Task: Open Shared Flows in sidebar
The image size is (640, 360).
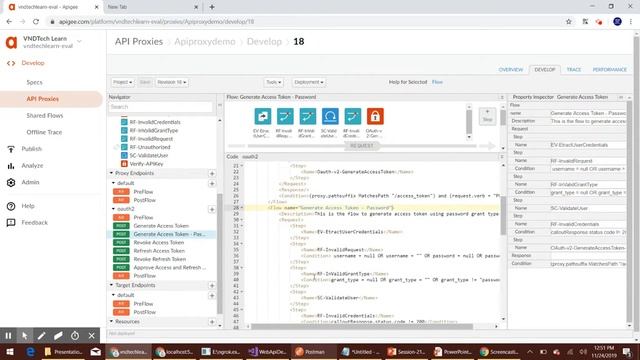Action: coord(45,116)
